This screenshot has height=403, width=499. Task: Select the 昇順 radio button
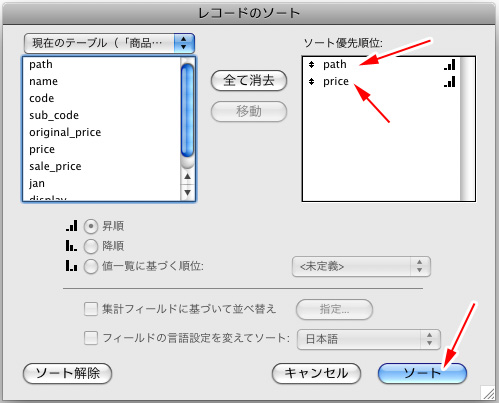click(91, 226)
